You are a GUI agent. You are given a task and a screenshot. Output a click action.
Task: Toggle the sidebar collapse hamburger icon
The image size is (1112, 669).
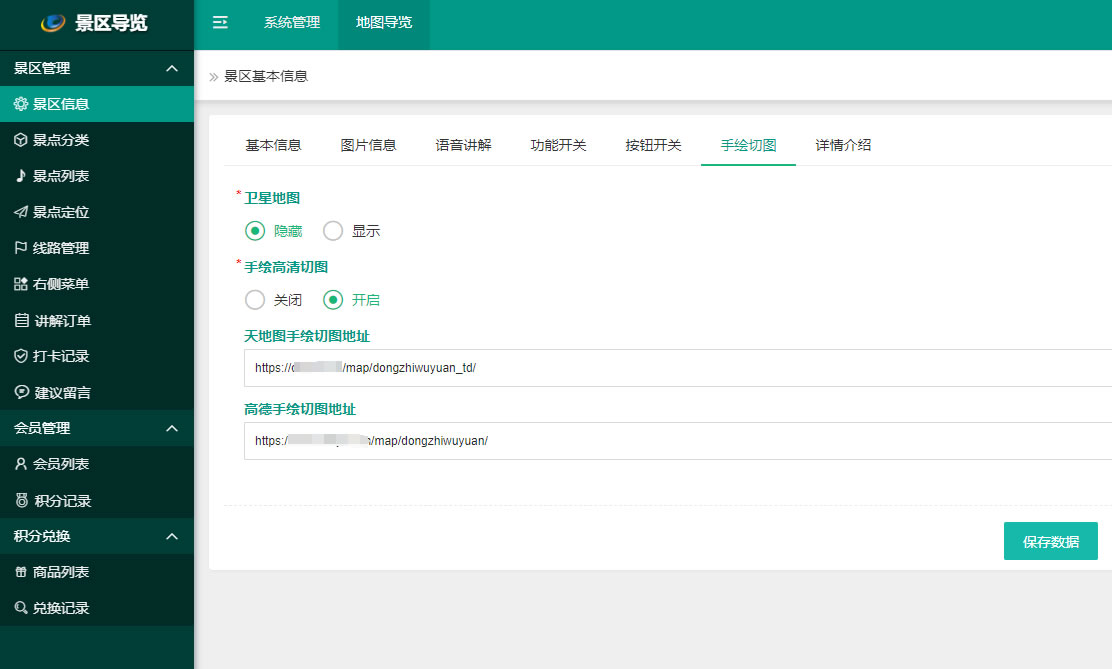[220, 23]
